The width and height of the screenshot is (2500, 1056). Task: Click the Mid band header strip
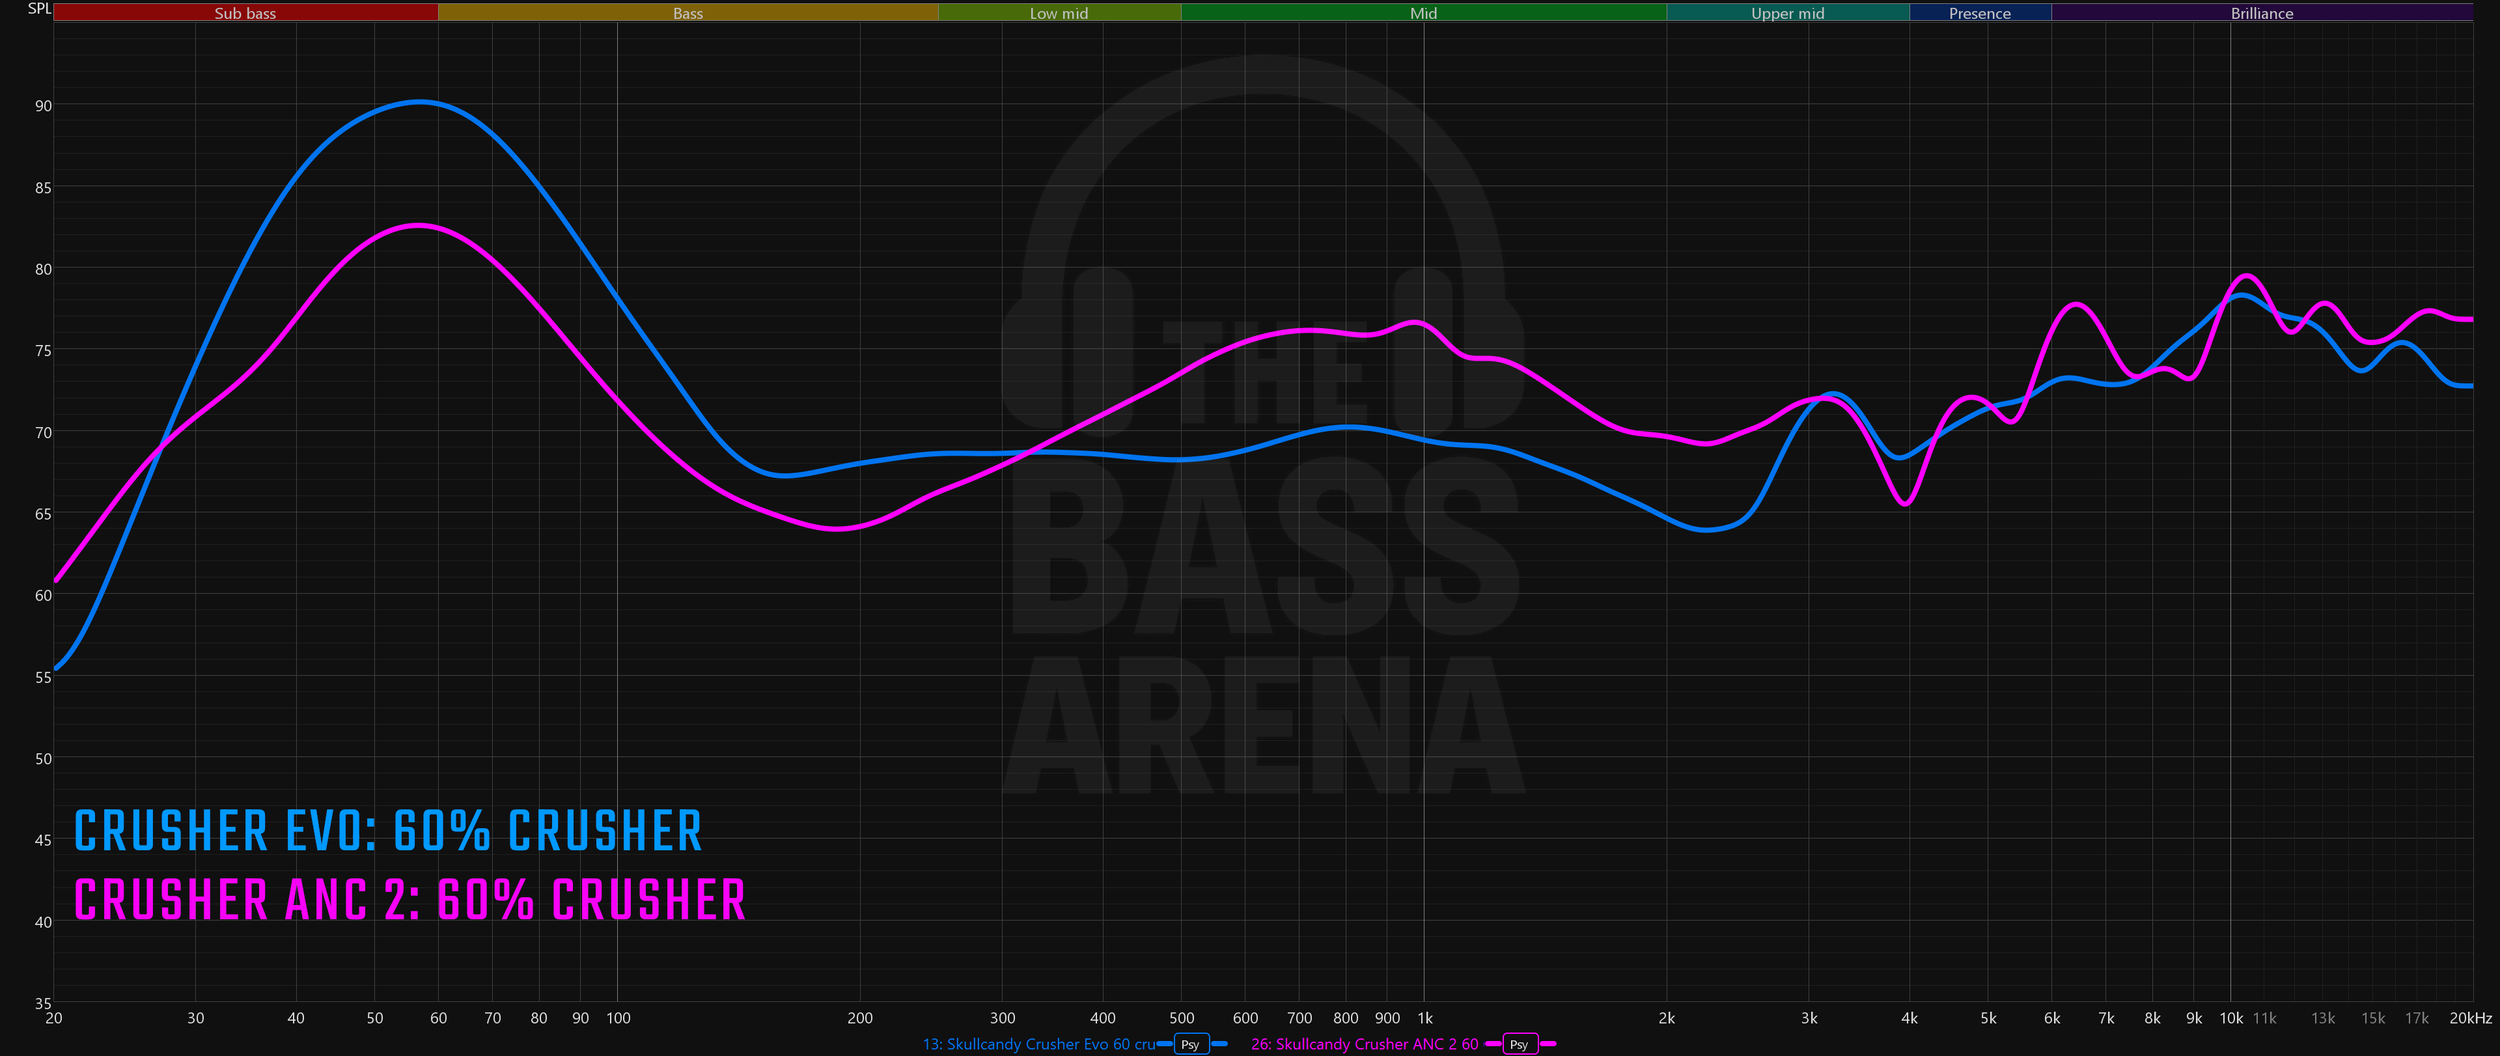pyautogui.click(x=1422, y=13)
